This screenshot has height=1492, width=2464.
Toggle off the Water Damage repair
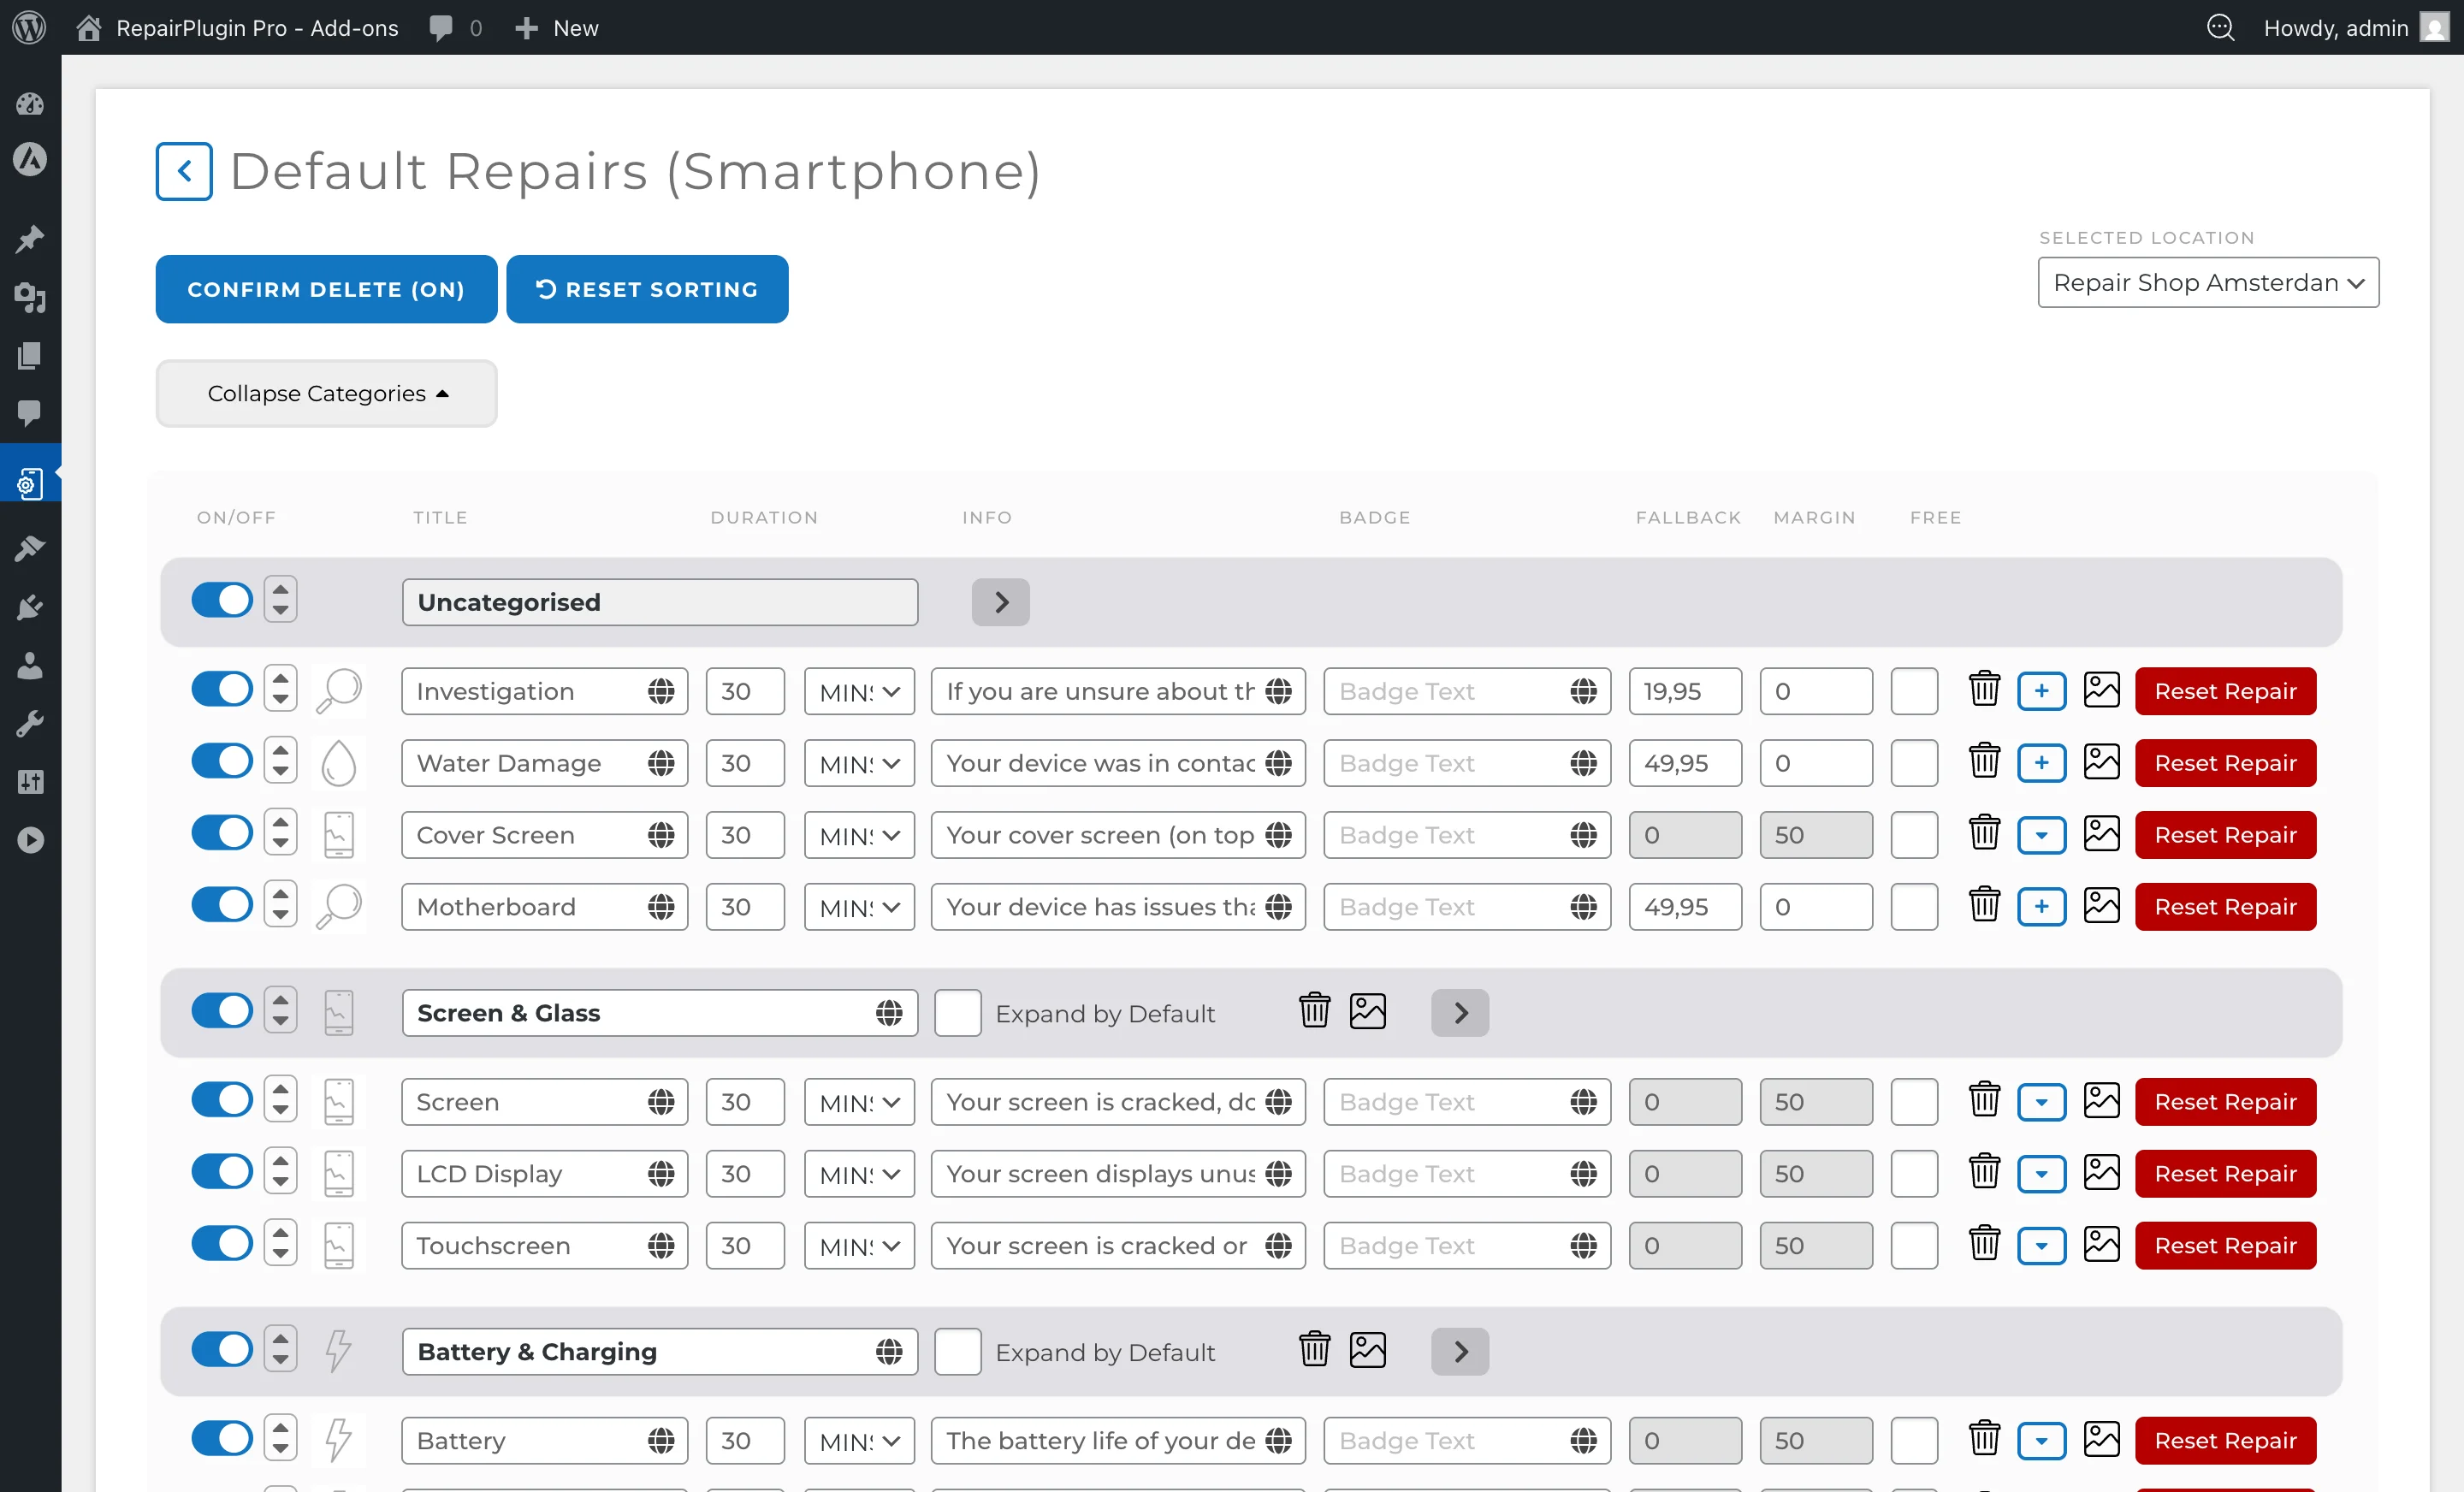click(x=221, y=761)
